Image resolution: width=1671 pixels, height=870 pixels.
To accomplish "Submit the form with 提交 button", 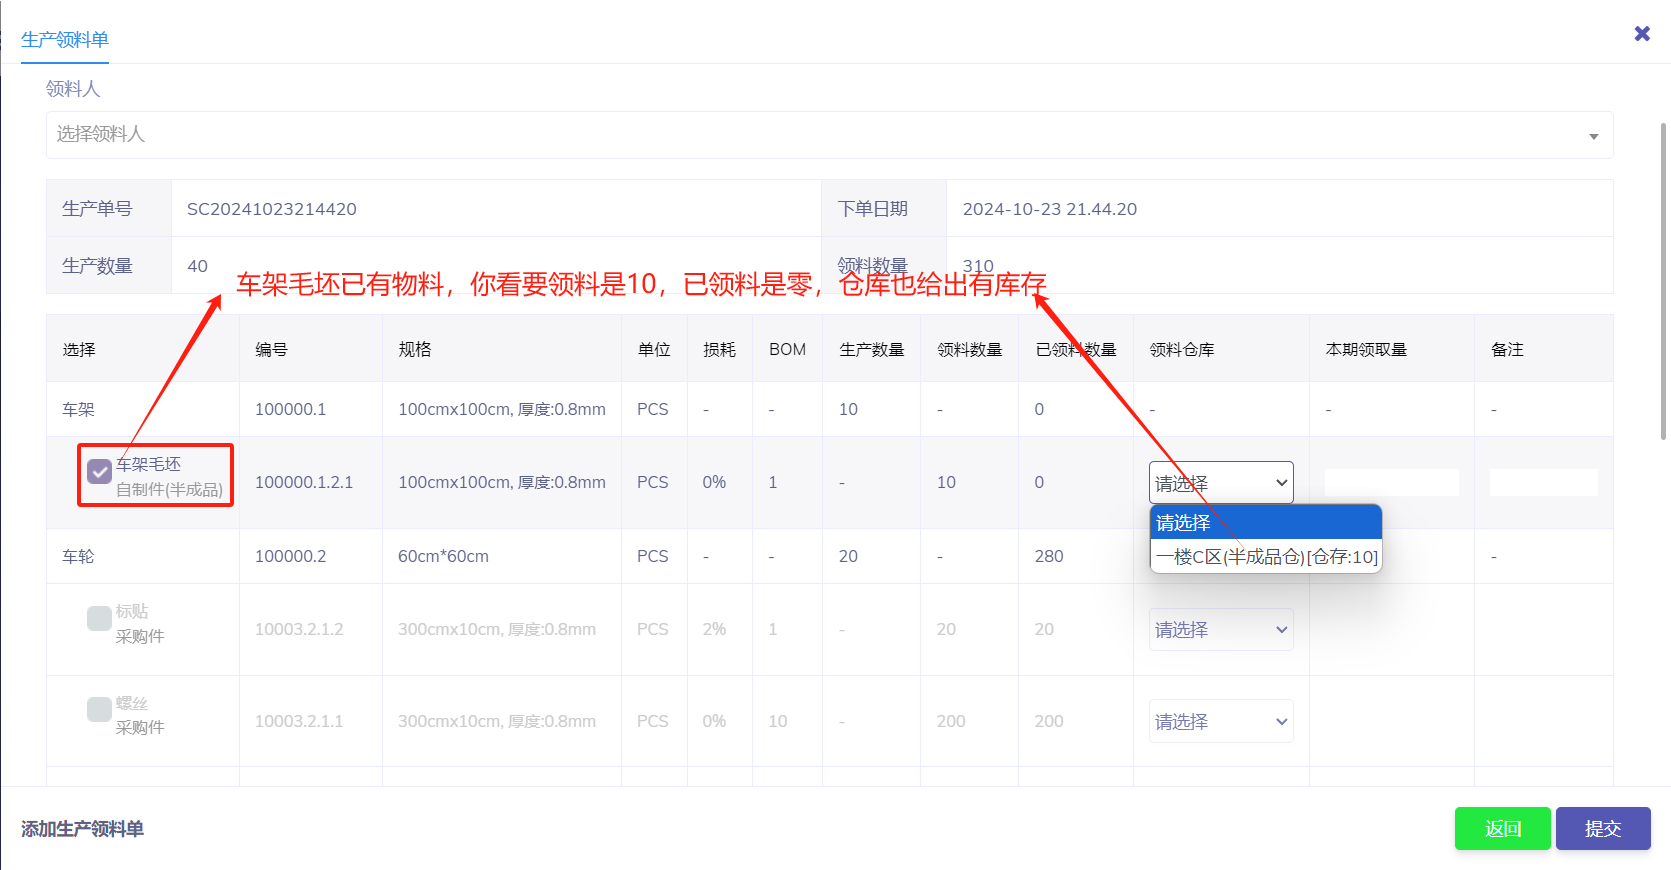I will (x=1602, y=829).
